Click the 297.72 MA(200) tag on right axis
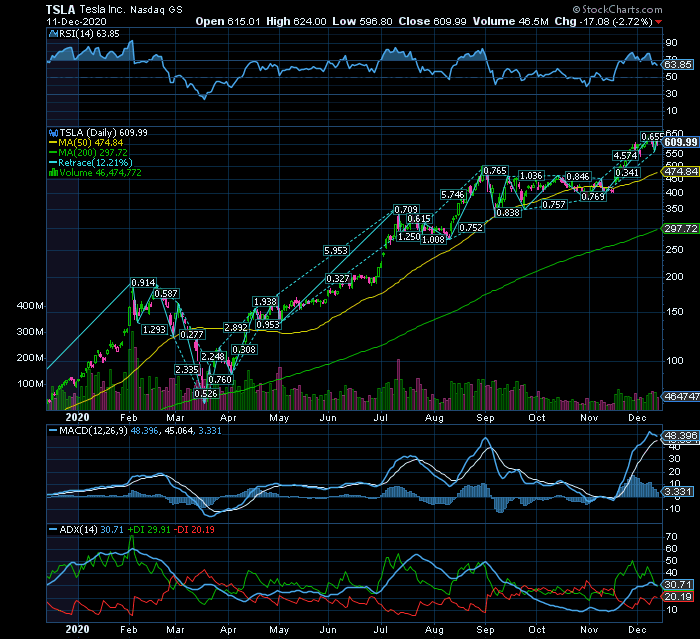 (681, 228)
